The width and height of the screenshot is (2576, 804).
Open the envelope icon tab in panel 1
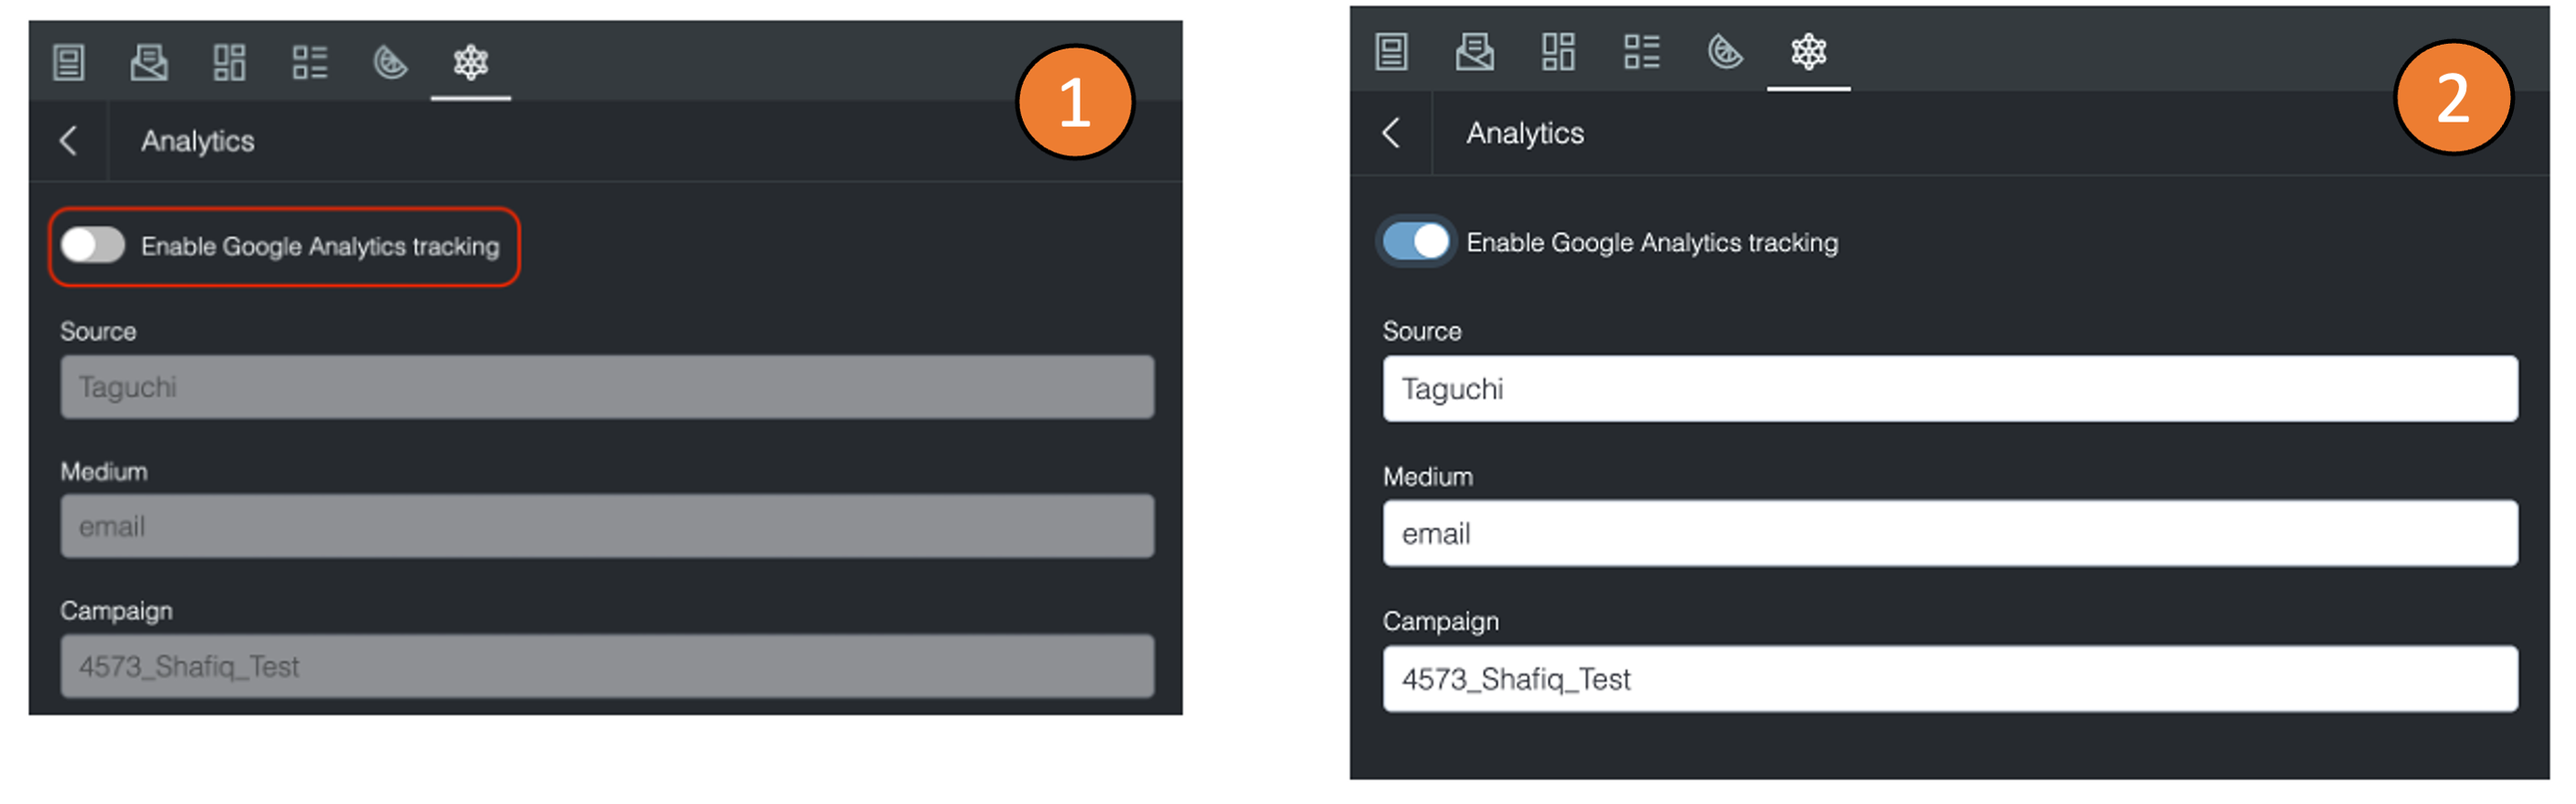click(x=149, y=63)
